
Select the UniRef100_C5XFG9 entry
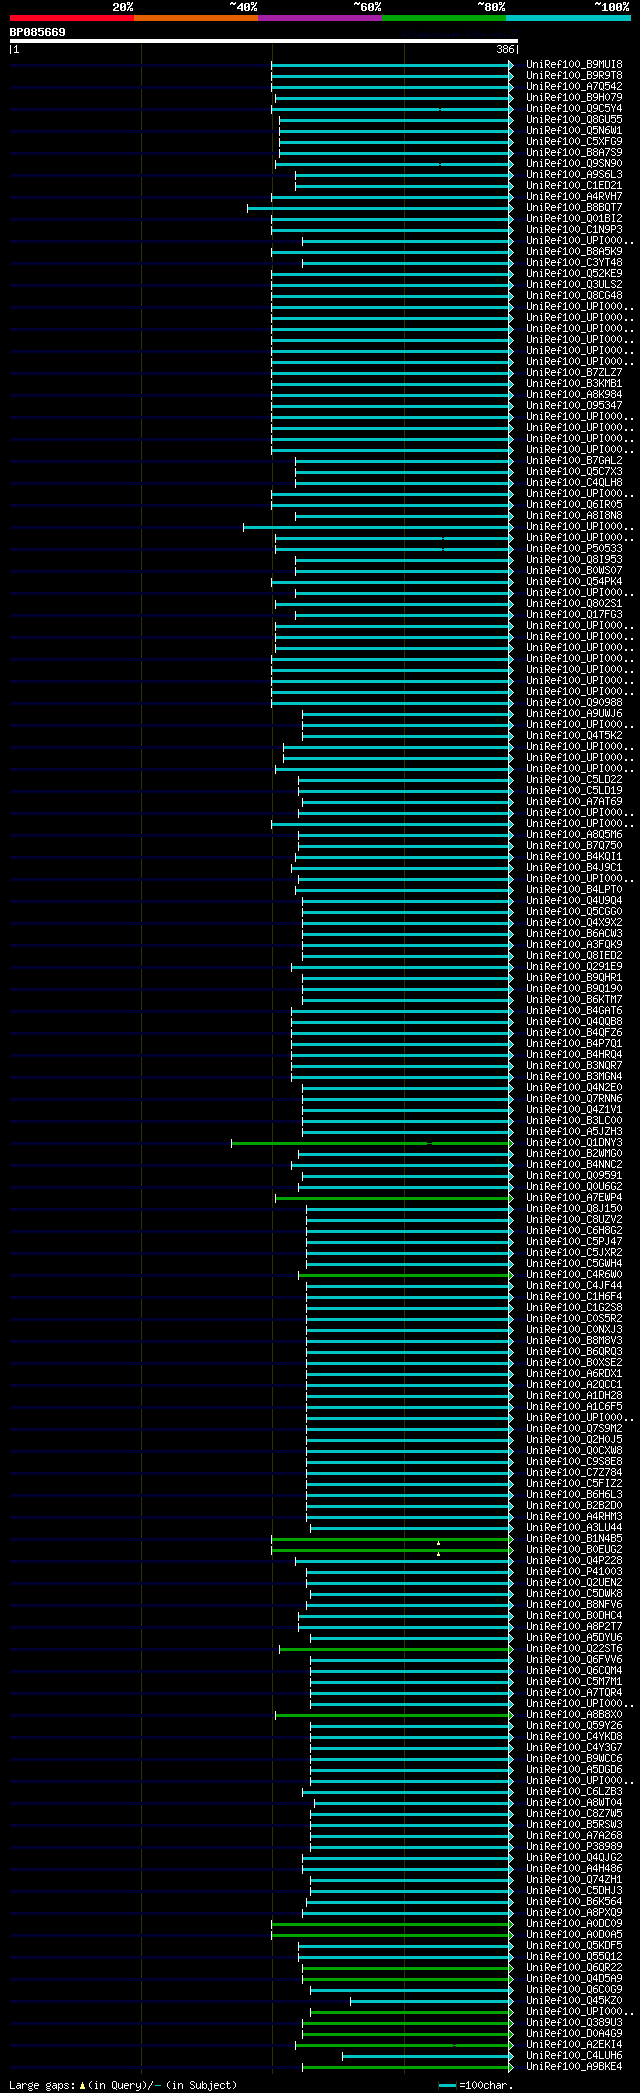pyautogui.click(x=574, y=142)
